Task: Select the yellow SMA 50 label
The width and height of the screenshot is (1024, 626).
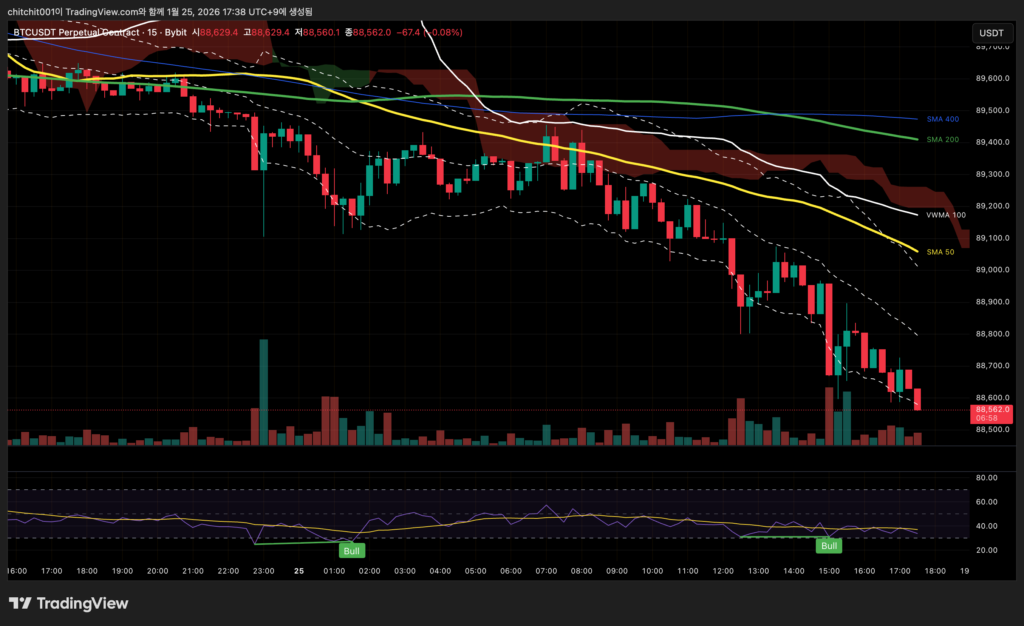Action: tap(940, 252)
